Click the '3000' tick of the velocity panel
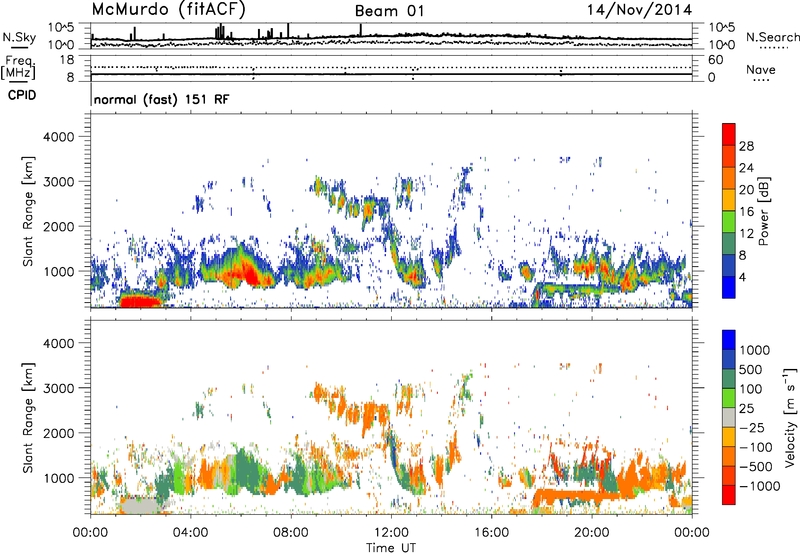 59,388
